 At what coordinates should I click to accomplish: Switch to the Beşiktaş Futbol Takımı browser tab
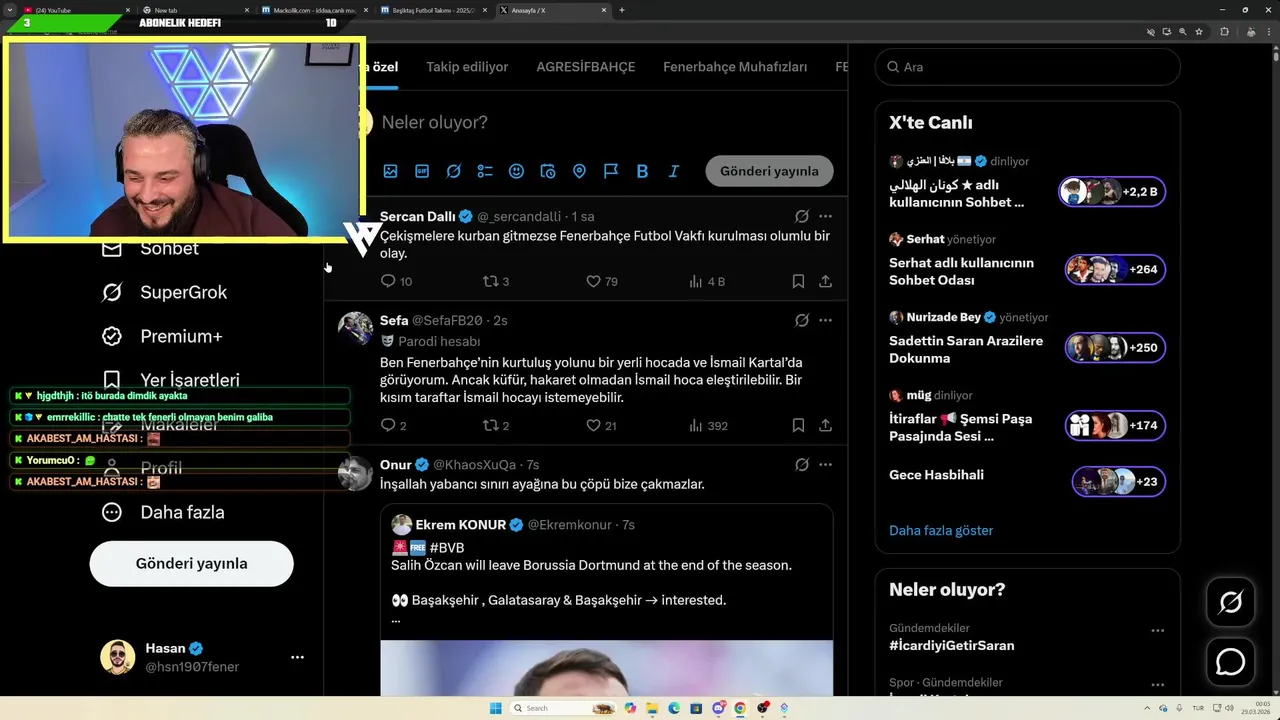coord(435,10)
